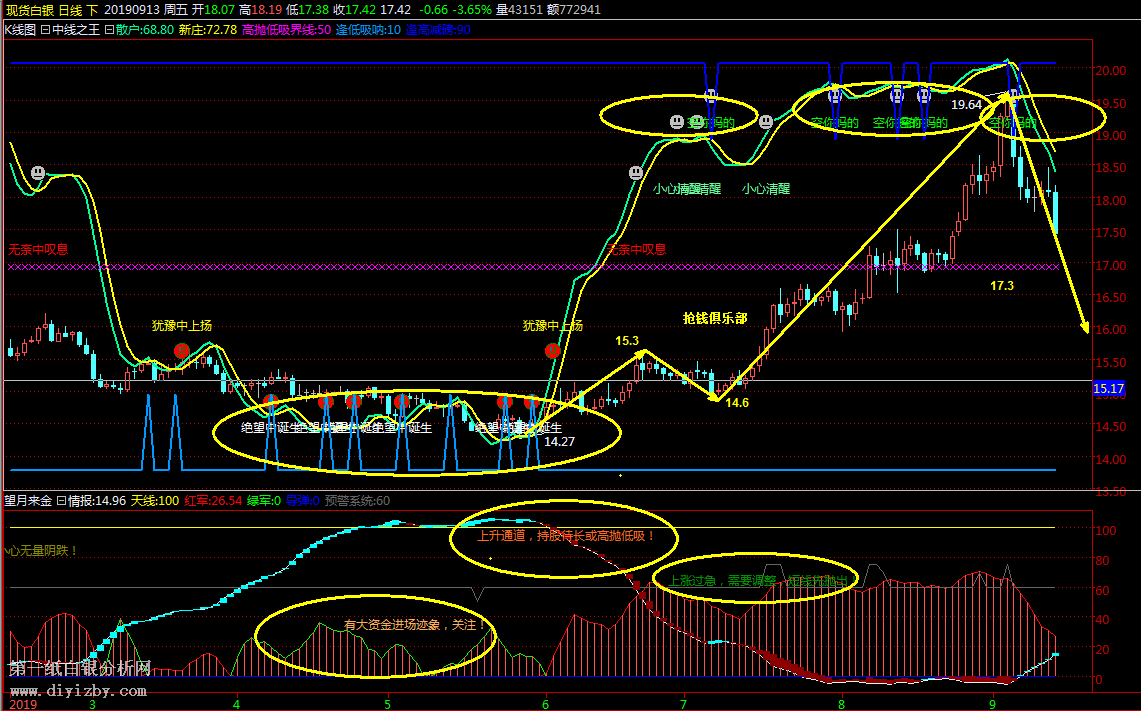Click the grey smiley just left of 19.64

pos(924,97)
